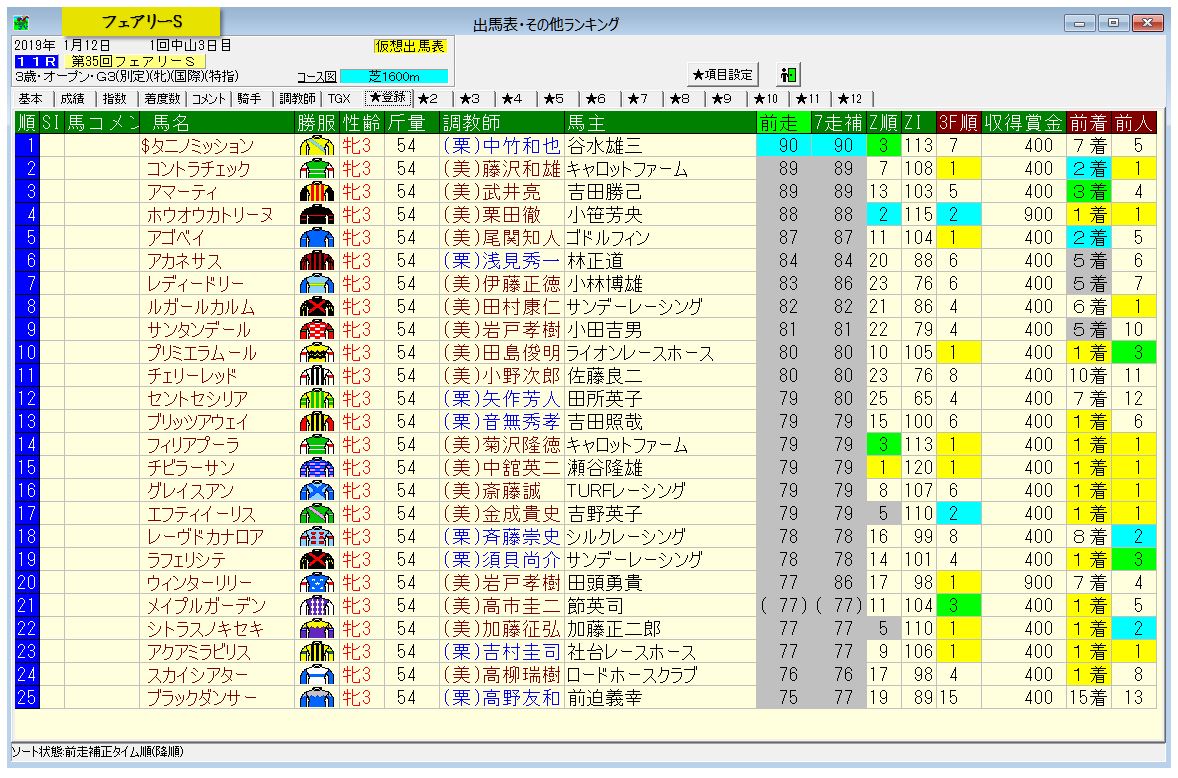Image resolution: width=1178 pixels, height=778 pixels.
Task: Open the 調教師 tab
Action: point(298,99)
